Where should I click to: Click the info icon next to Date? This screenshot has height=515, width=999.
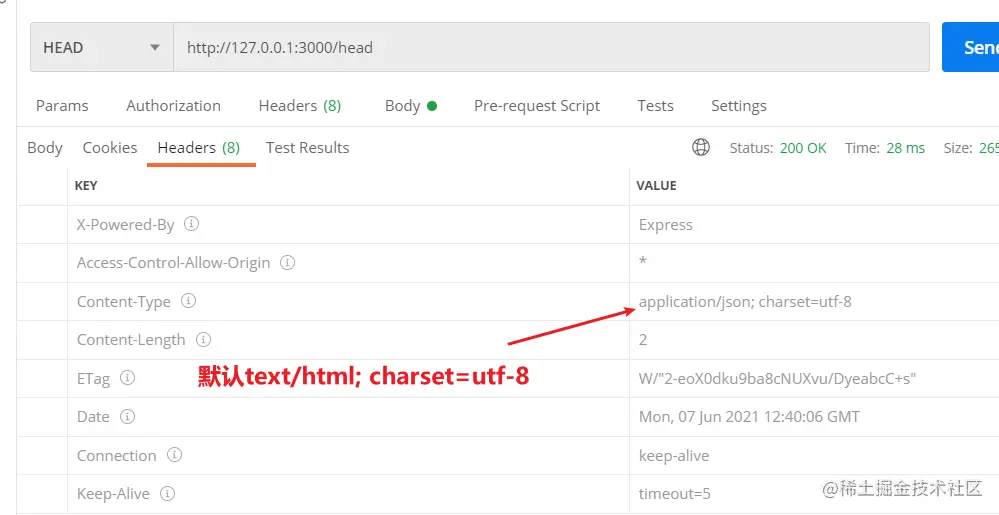click(x=127, y=416)
